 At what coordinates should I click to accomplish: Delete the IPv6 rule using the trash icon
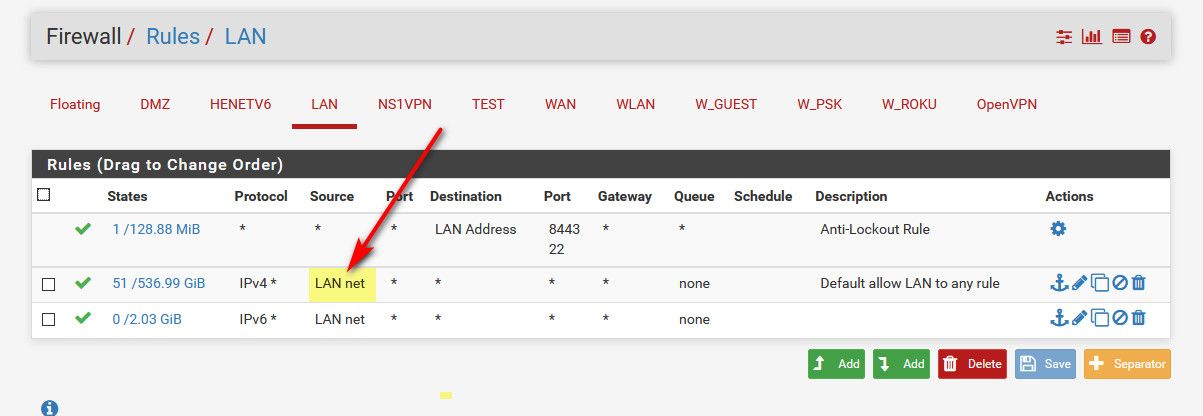[1138, 319]
